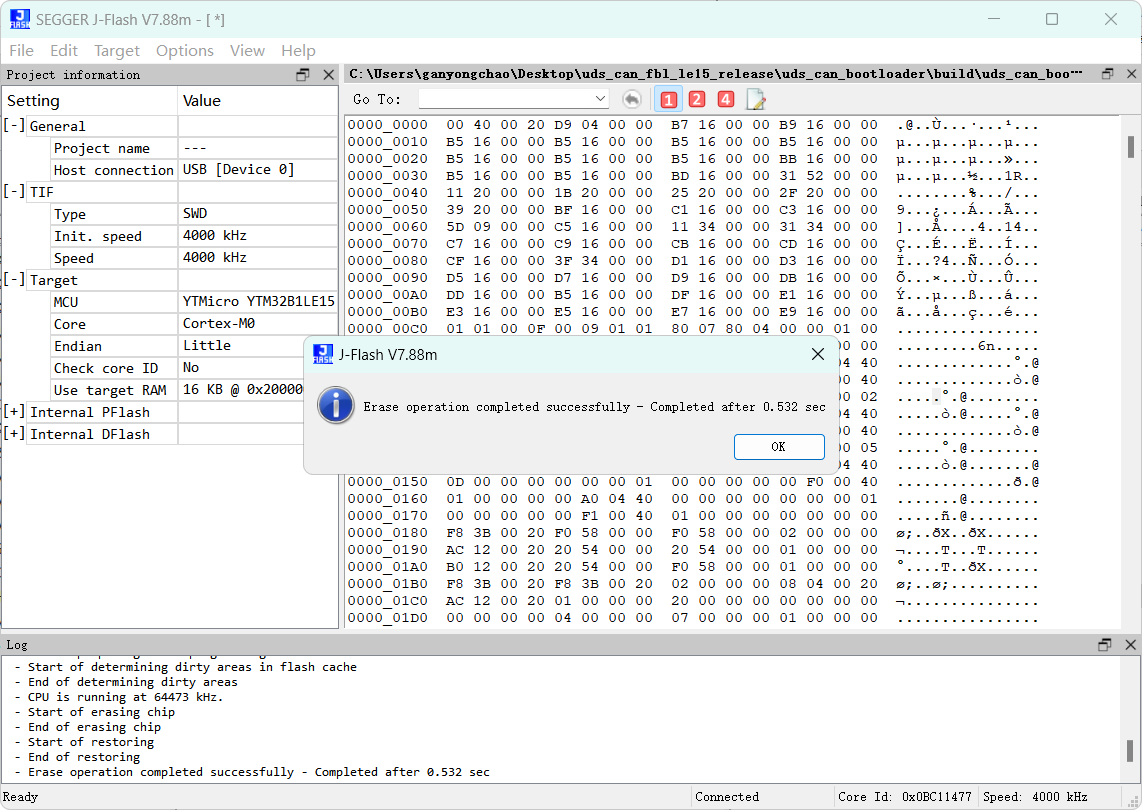Screen dimensions: 1142x810
Task: Click the Core Id status bar entry
Action: pos(905,797)
